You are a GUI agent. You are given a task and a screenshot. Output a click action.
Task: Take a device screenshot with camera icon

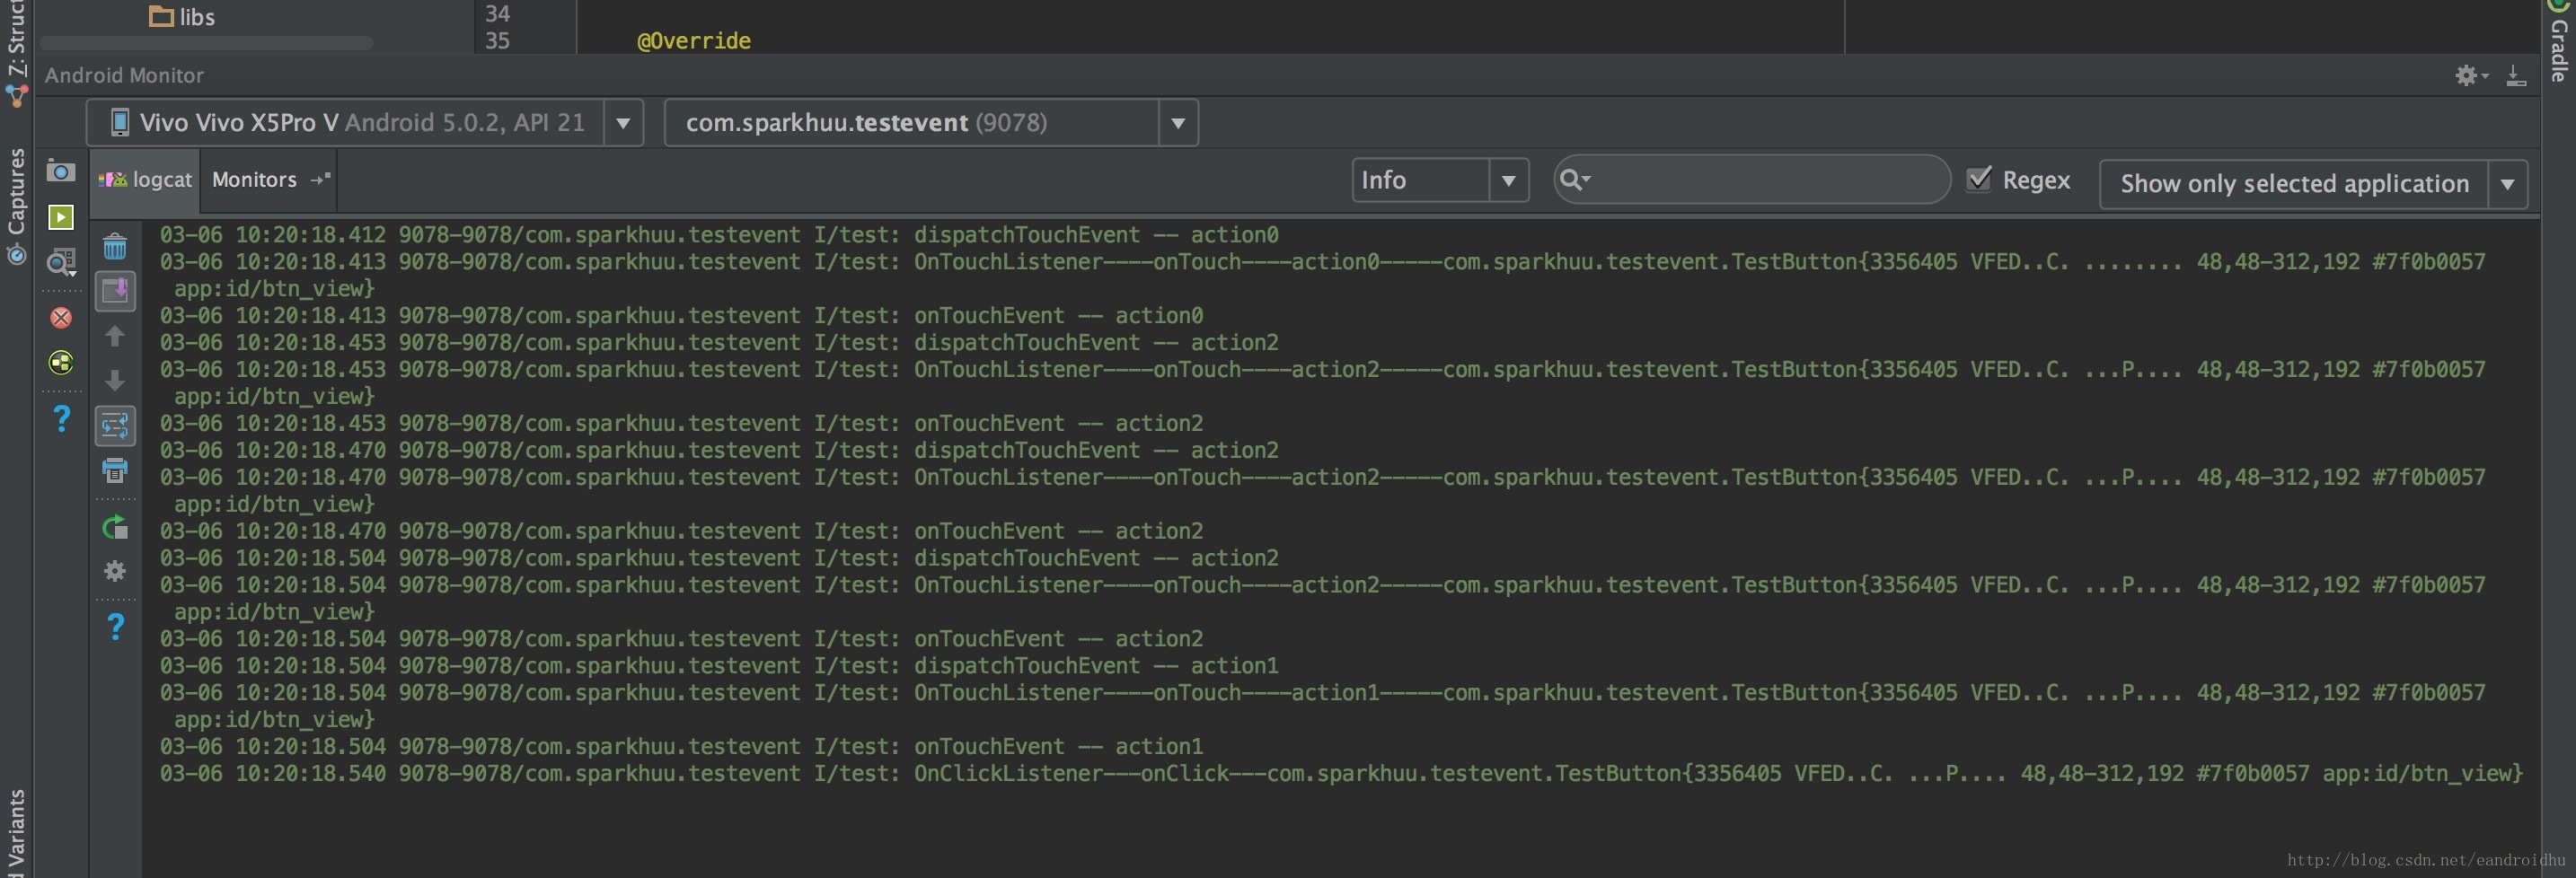point(61,172)
